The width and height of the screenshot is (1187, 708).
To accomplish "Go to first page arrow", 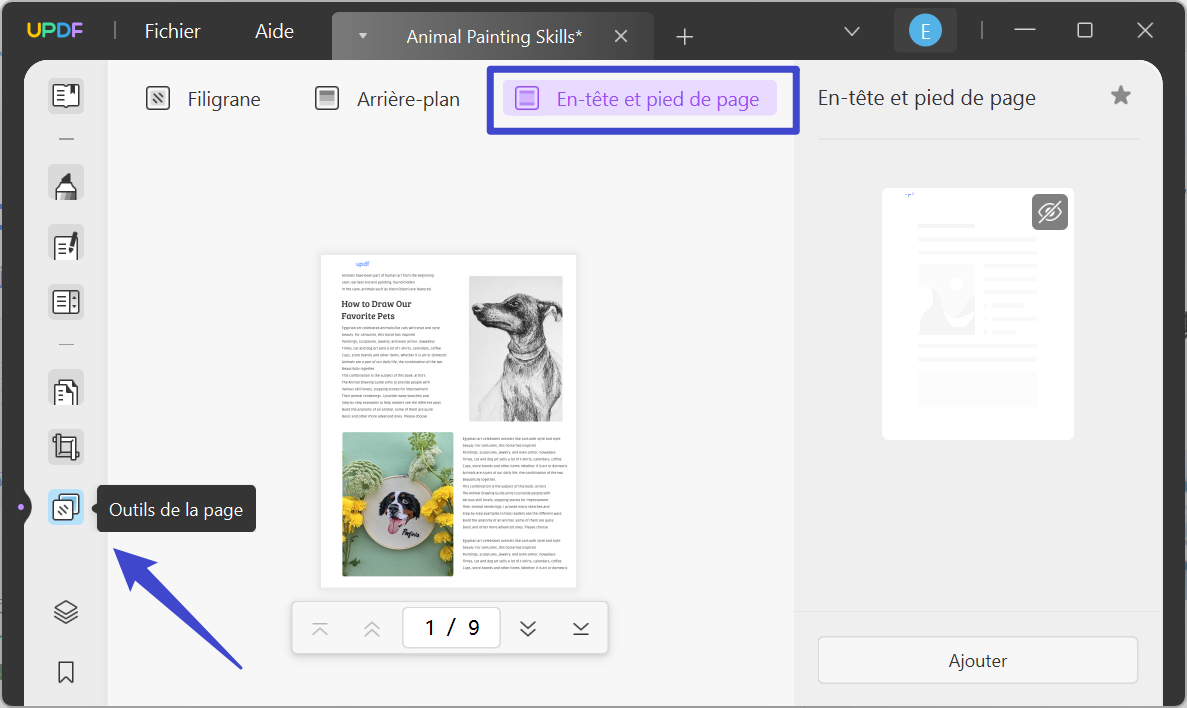I will click(x=320, y=628).
